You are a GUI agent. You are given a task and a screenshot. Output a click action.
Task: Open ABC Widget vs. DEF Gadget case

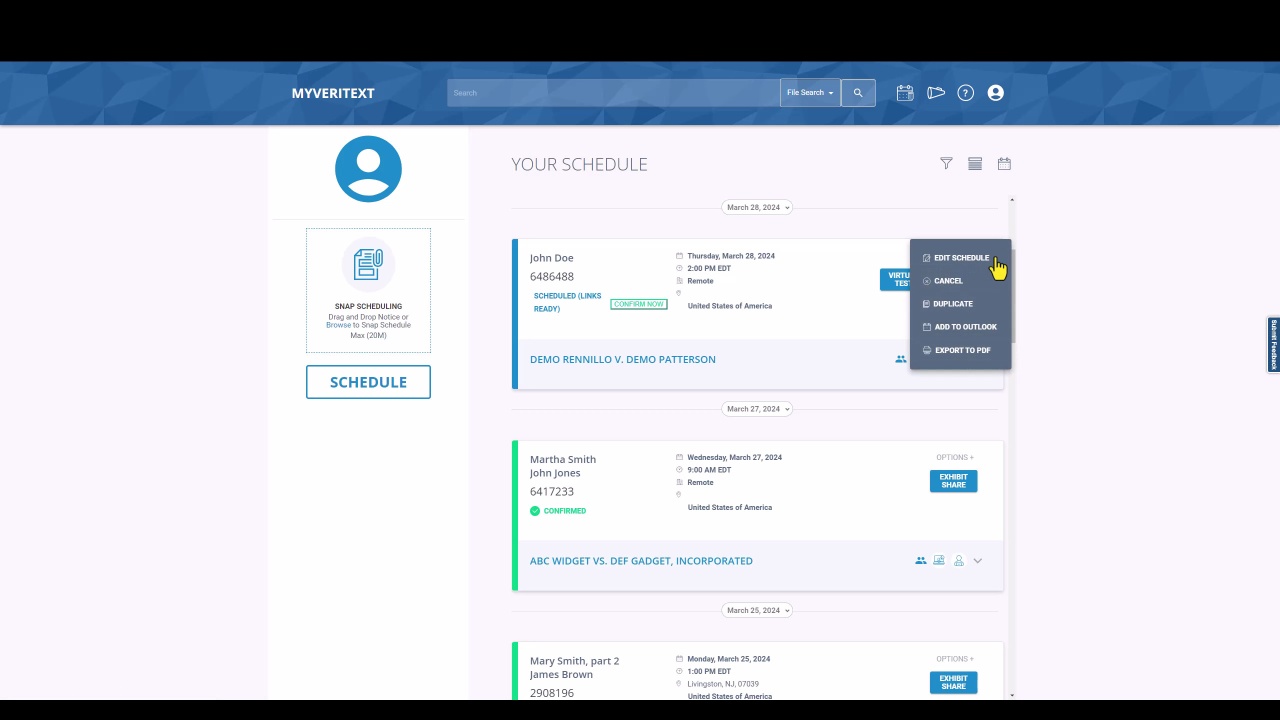coord(641,561)
